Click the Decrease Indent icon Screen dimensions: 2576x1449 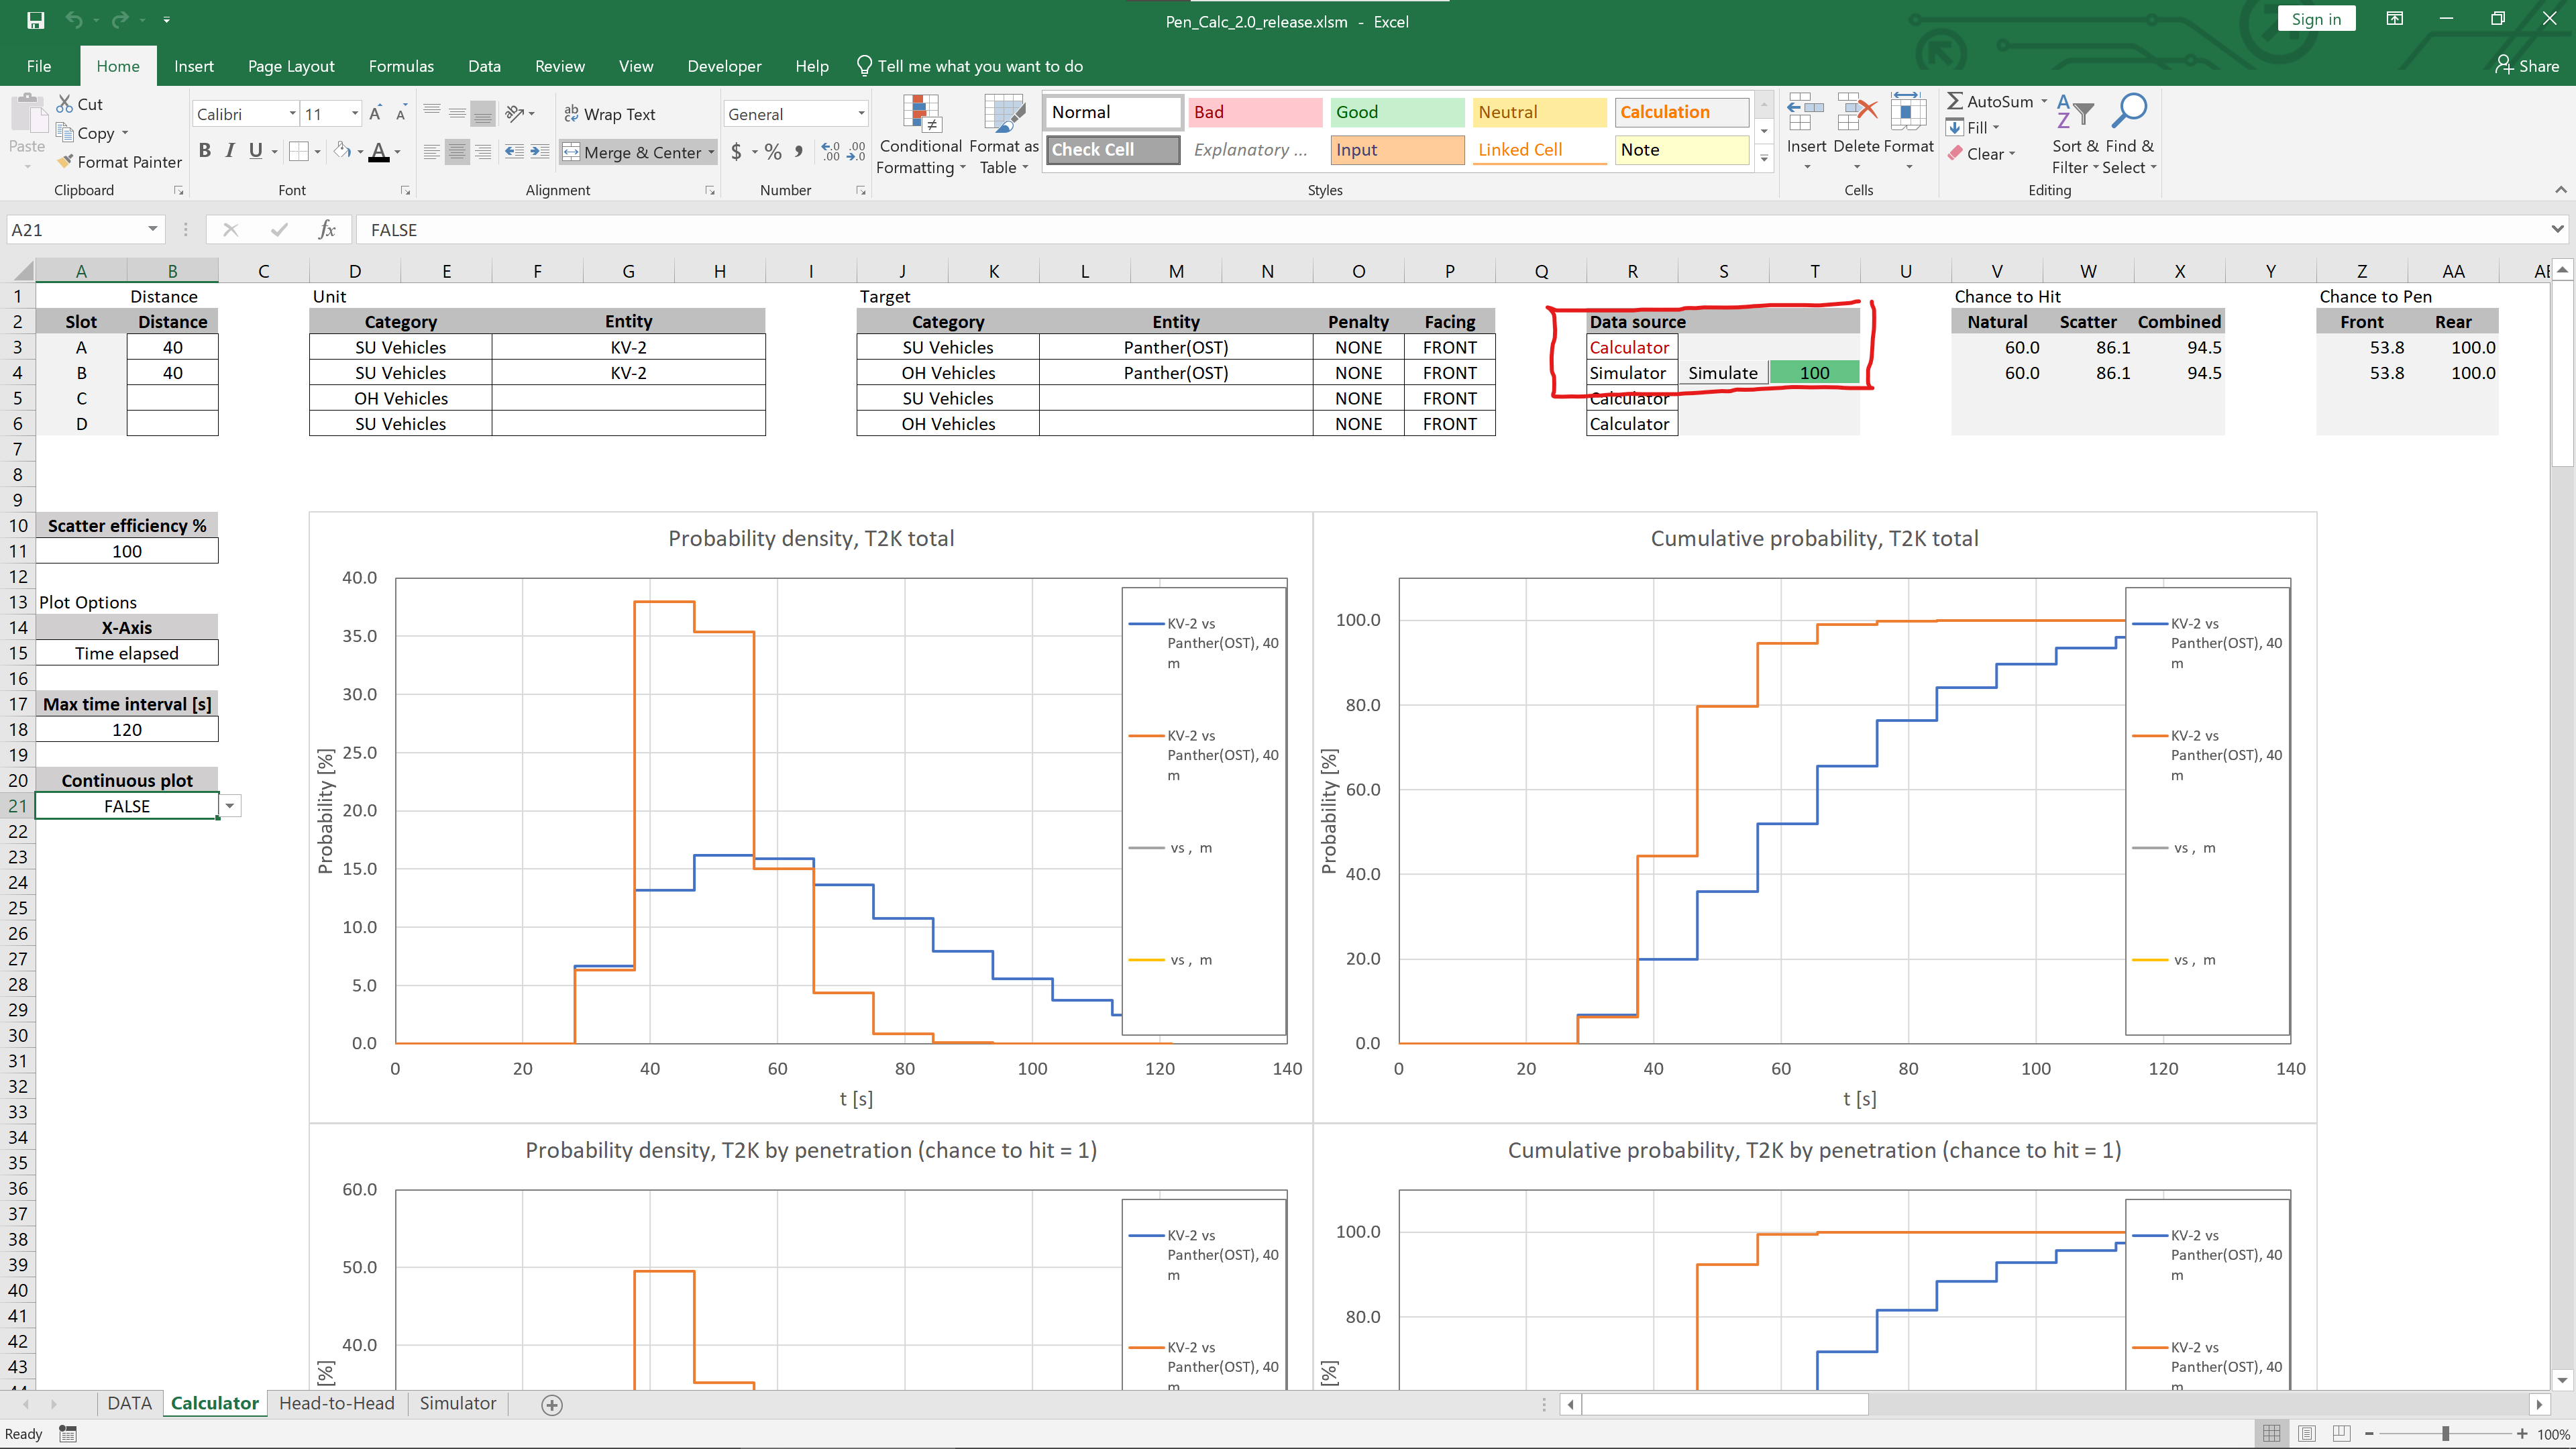coord(514,152)
